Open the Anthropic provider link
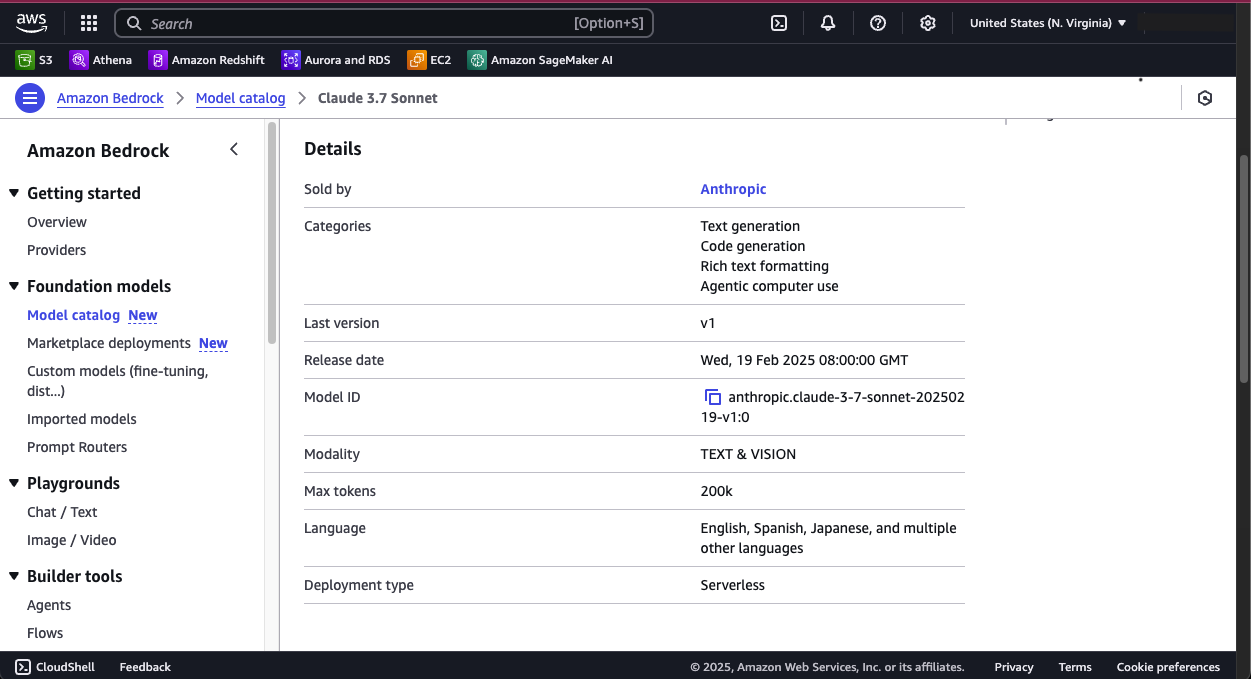 [733, 189]
